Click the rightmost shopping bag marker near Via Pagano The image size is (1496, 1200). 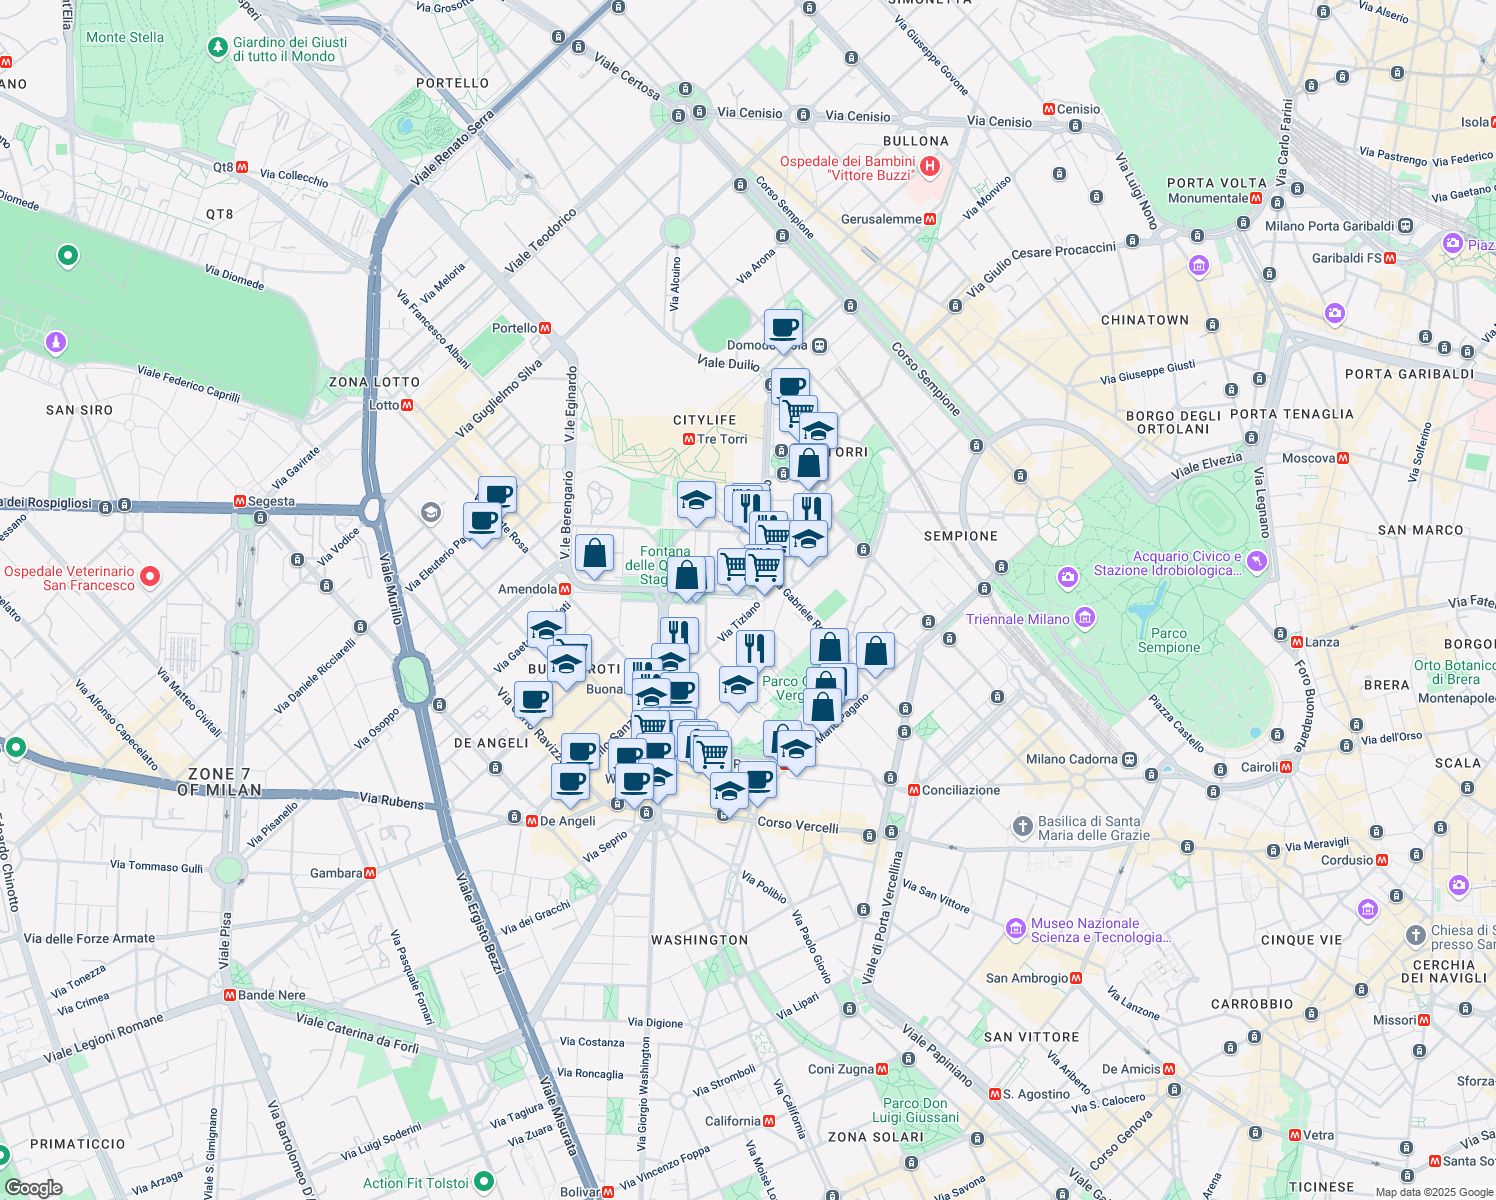875,652
